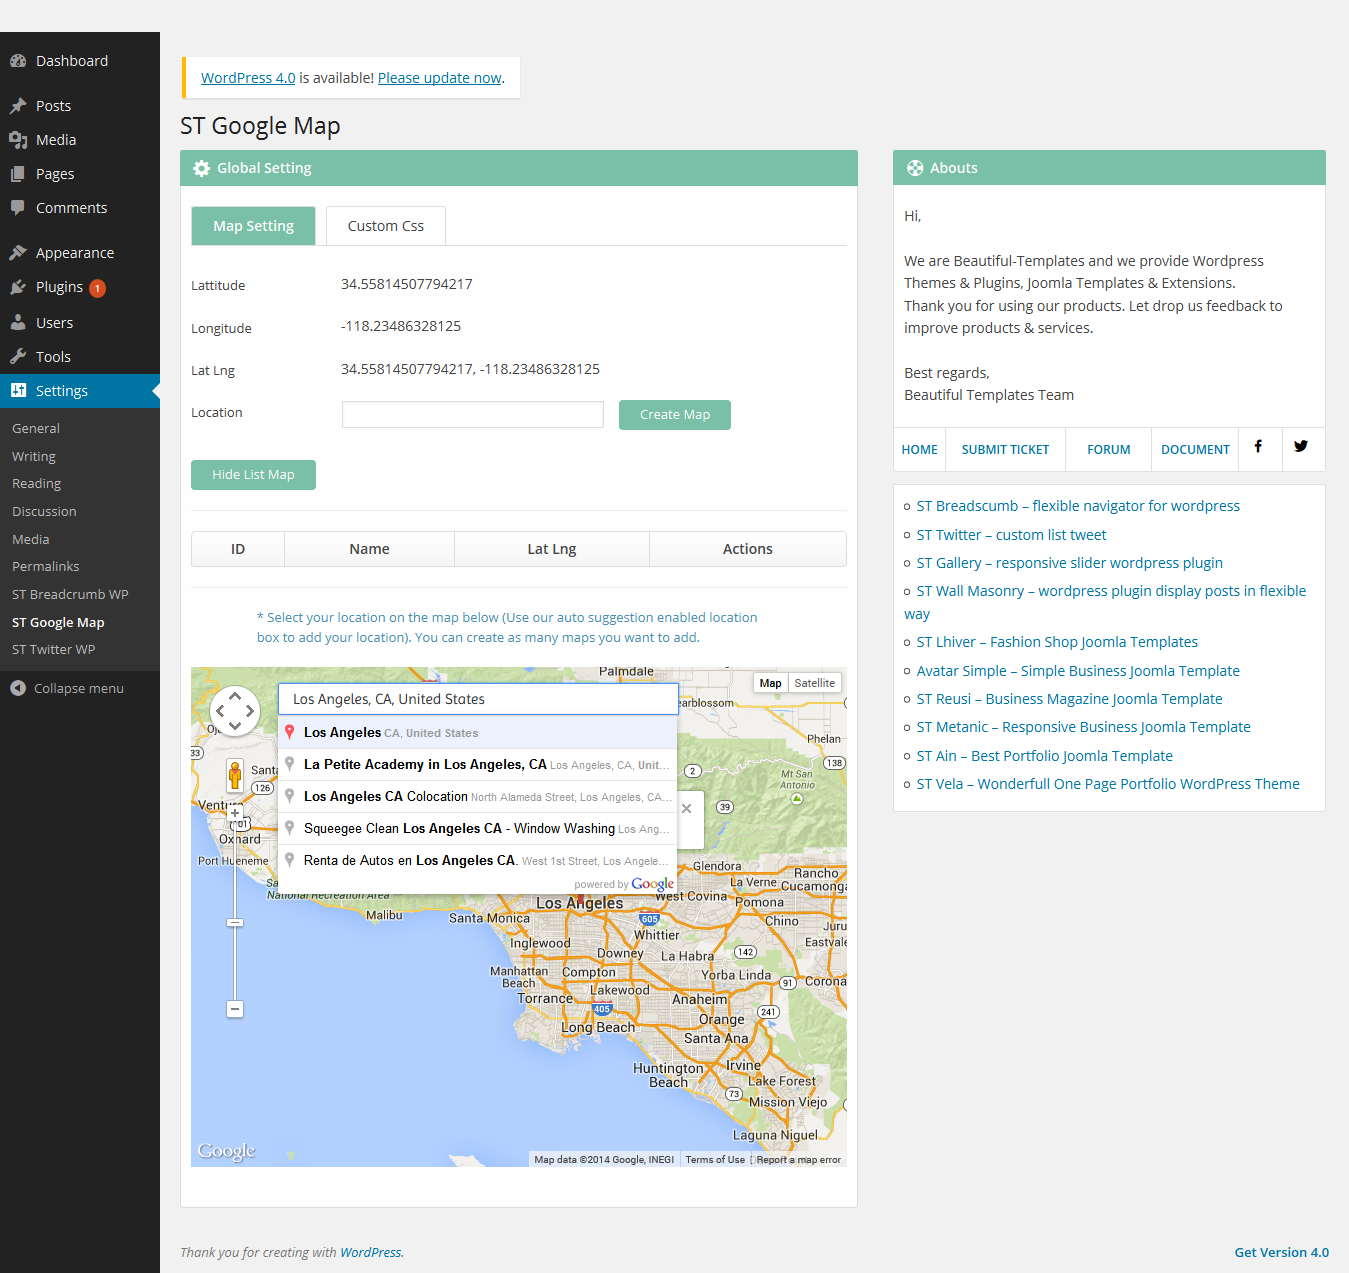The width and height of the screenshot is (1349, 1273).
Task: Click the Create Map button
Action: [x=675, y=415]
